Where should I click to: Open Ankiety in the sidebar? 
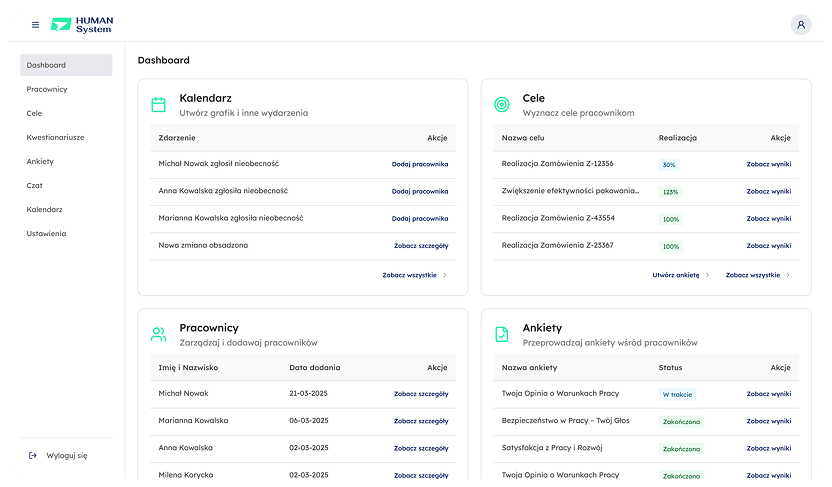40,161
